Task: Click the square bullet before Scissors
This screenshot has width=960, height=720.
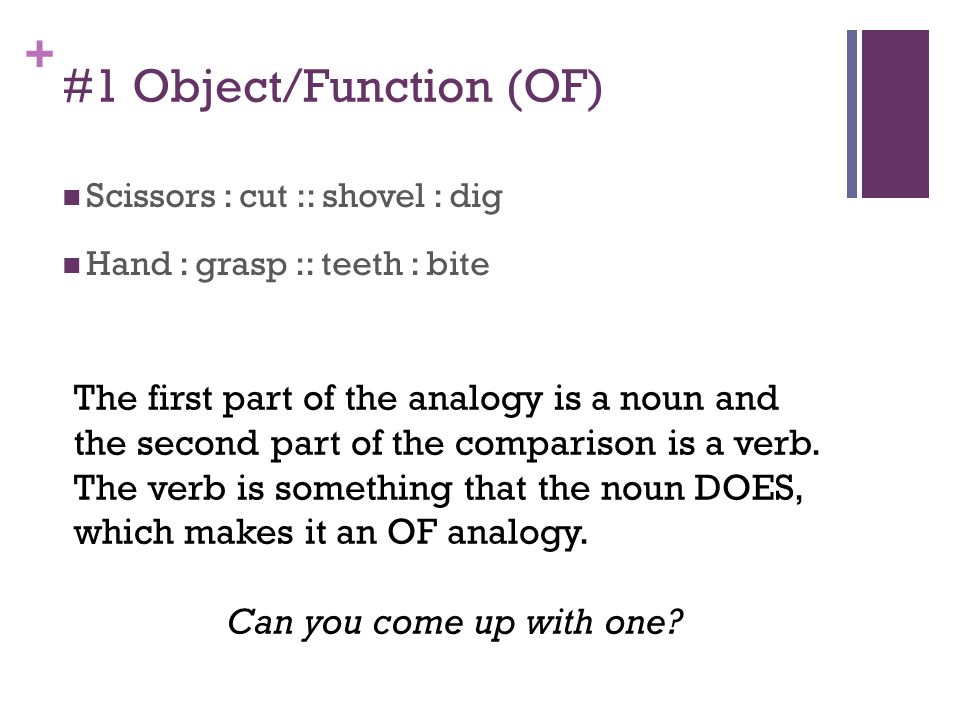Action: 72,197
